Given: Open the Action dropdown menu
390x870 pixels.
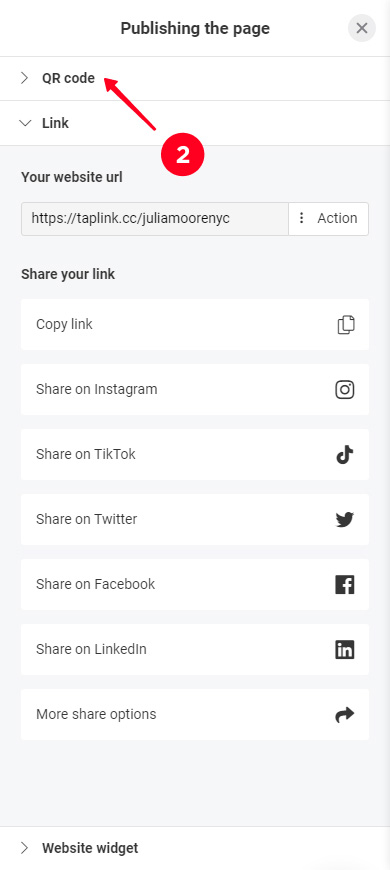Looking at the screenshot, I should pyautogui.click(x=328, y=219).
